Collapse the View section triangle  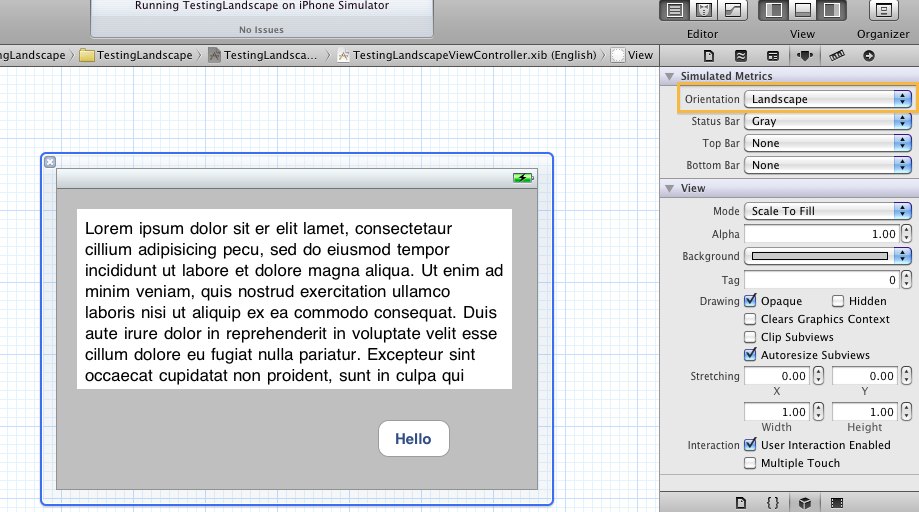(x=669, y=189)
